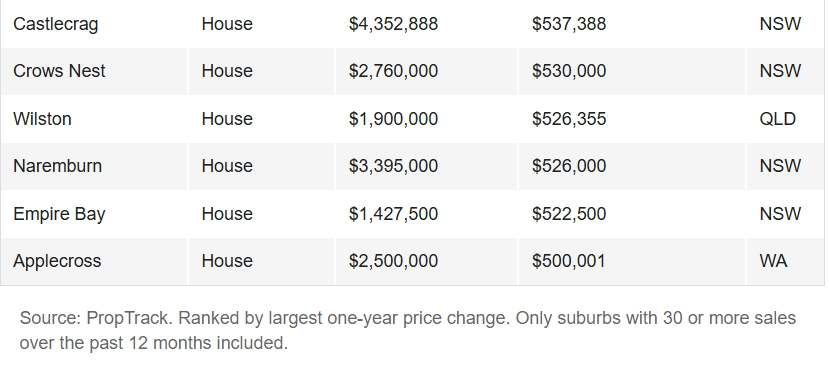Screen dimensions: 829x365
Task: Select the $537,388 price change value
Action: tap(569, 24)
